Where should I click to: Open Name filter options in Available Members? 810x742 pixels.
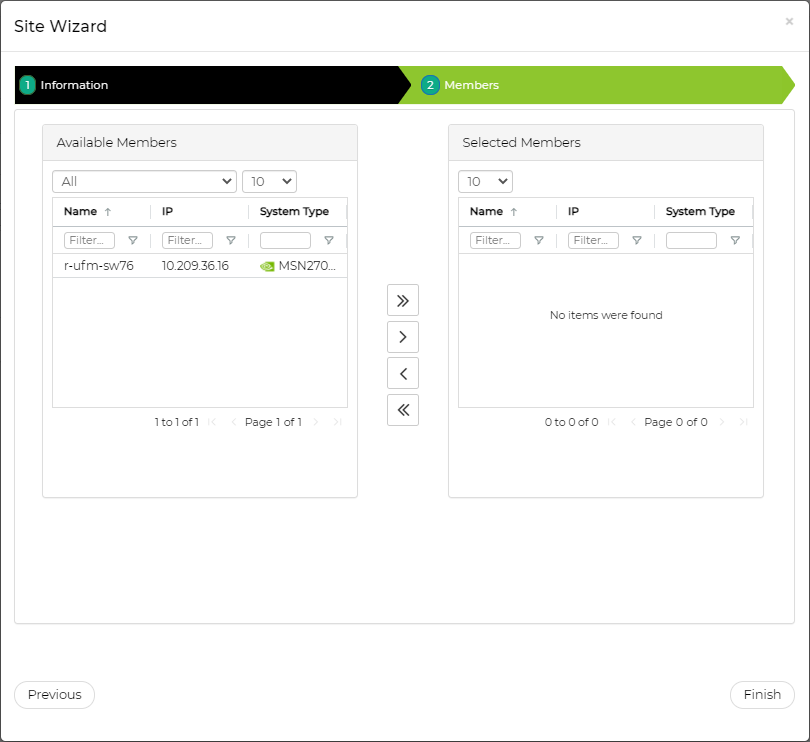pos(133,241)
